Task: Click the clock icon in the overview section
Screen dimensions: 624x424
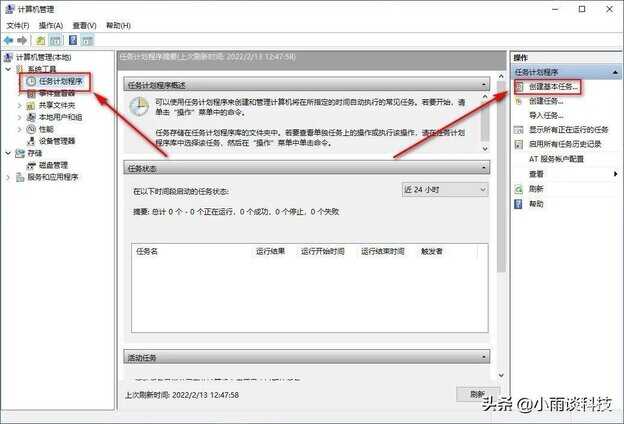Action: click(x=139, y=106)
